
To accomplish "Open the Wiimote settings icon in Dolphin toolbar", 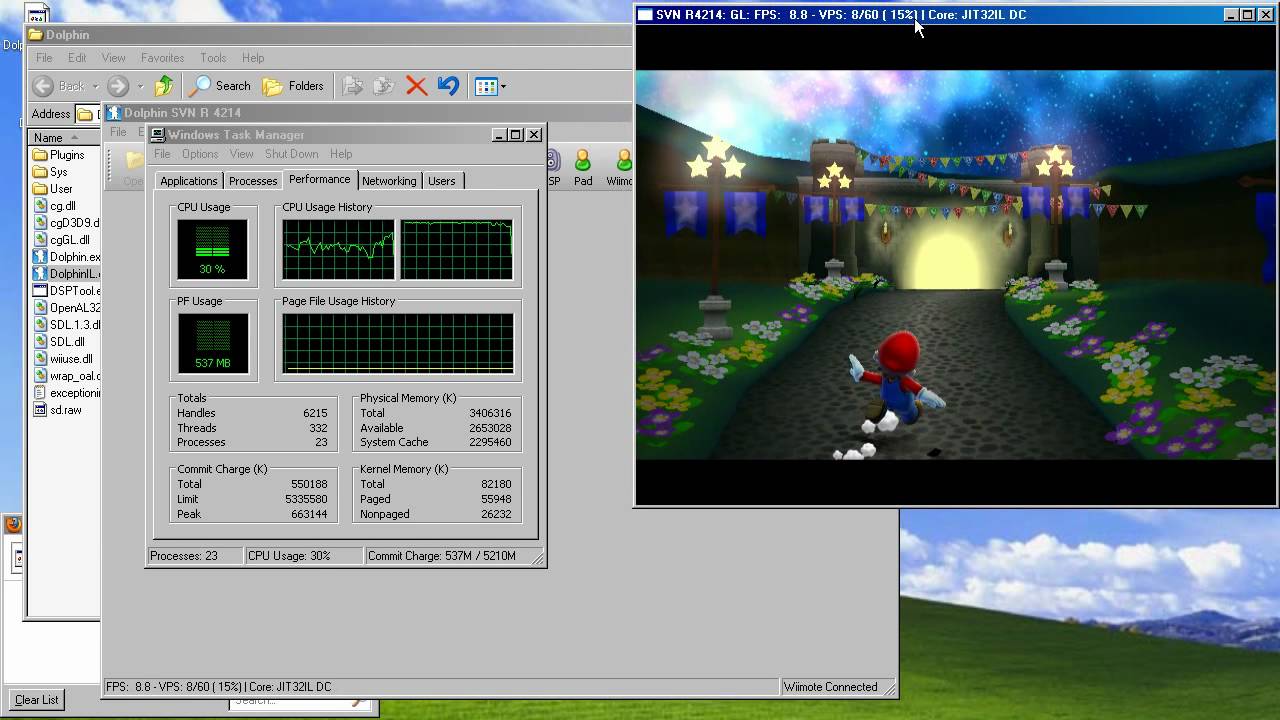I will click(x=620, y=168).
